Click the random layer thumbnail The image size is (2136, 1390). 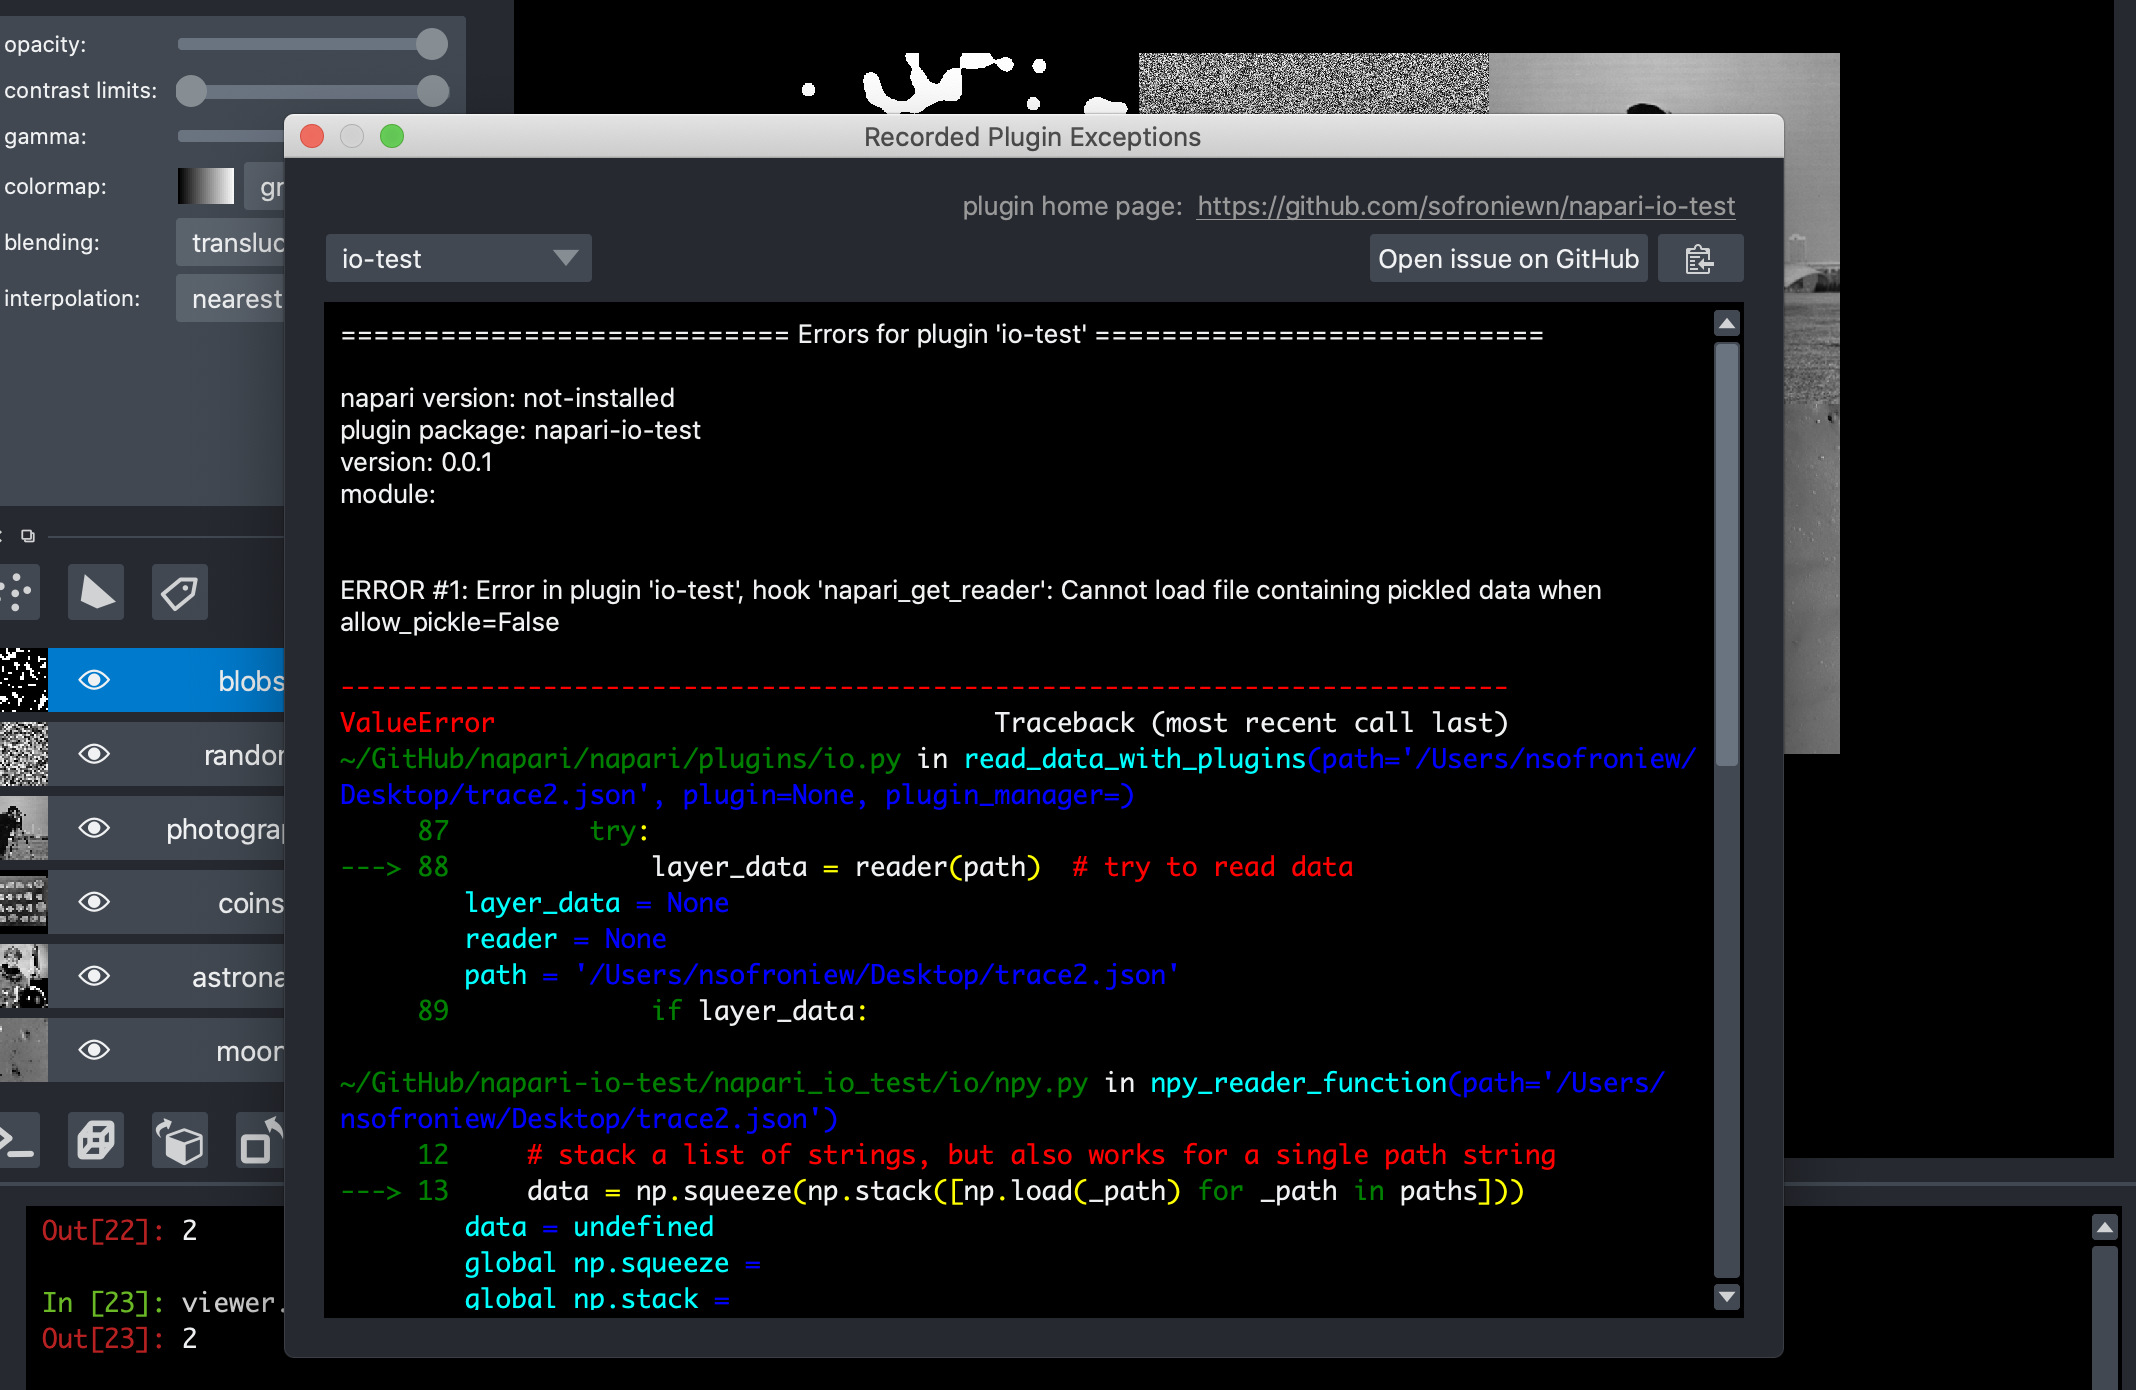24,754
